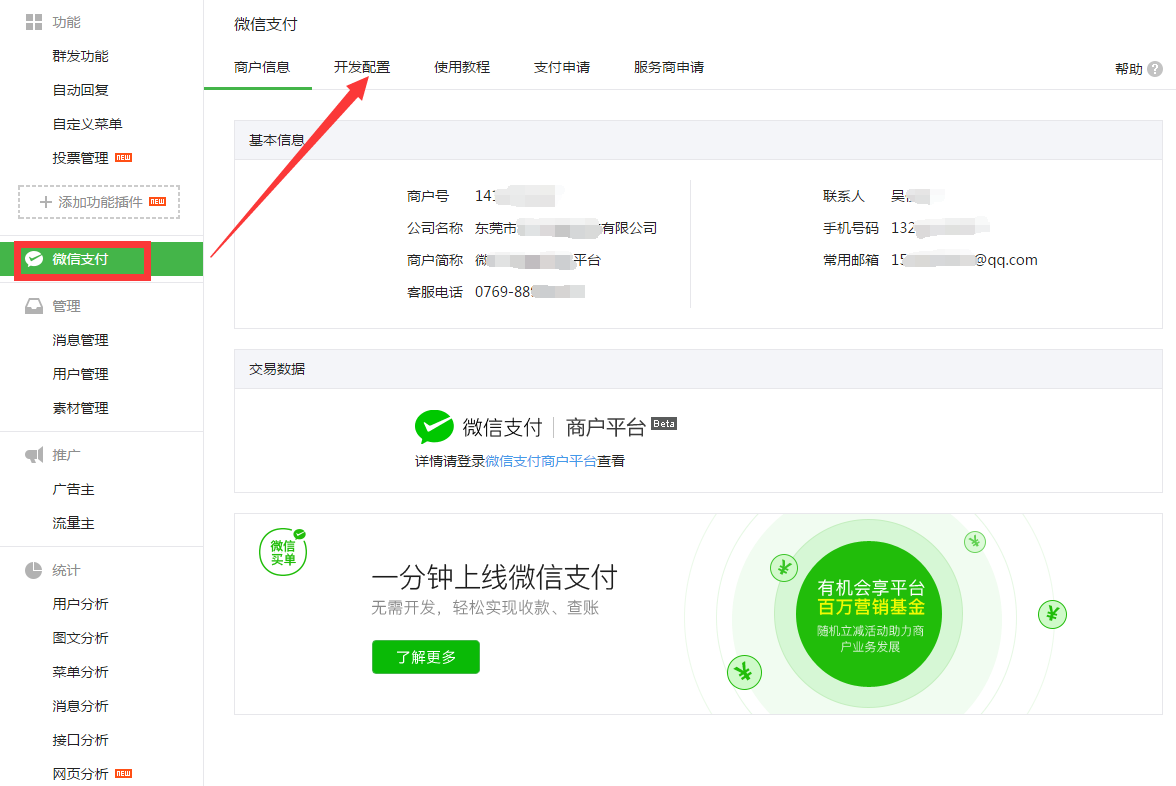Viewport: 1176px width, 786px height.
Task: Click the 公司名称 label
Action: coord(435,228)
